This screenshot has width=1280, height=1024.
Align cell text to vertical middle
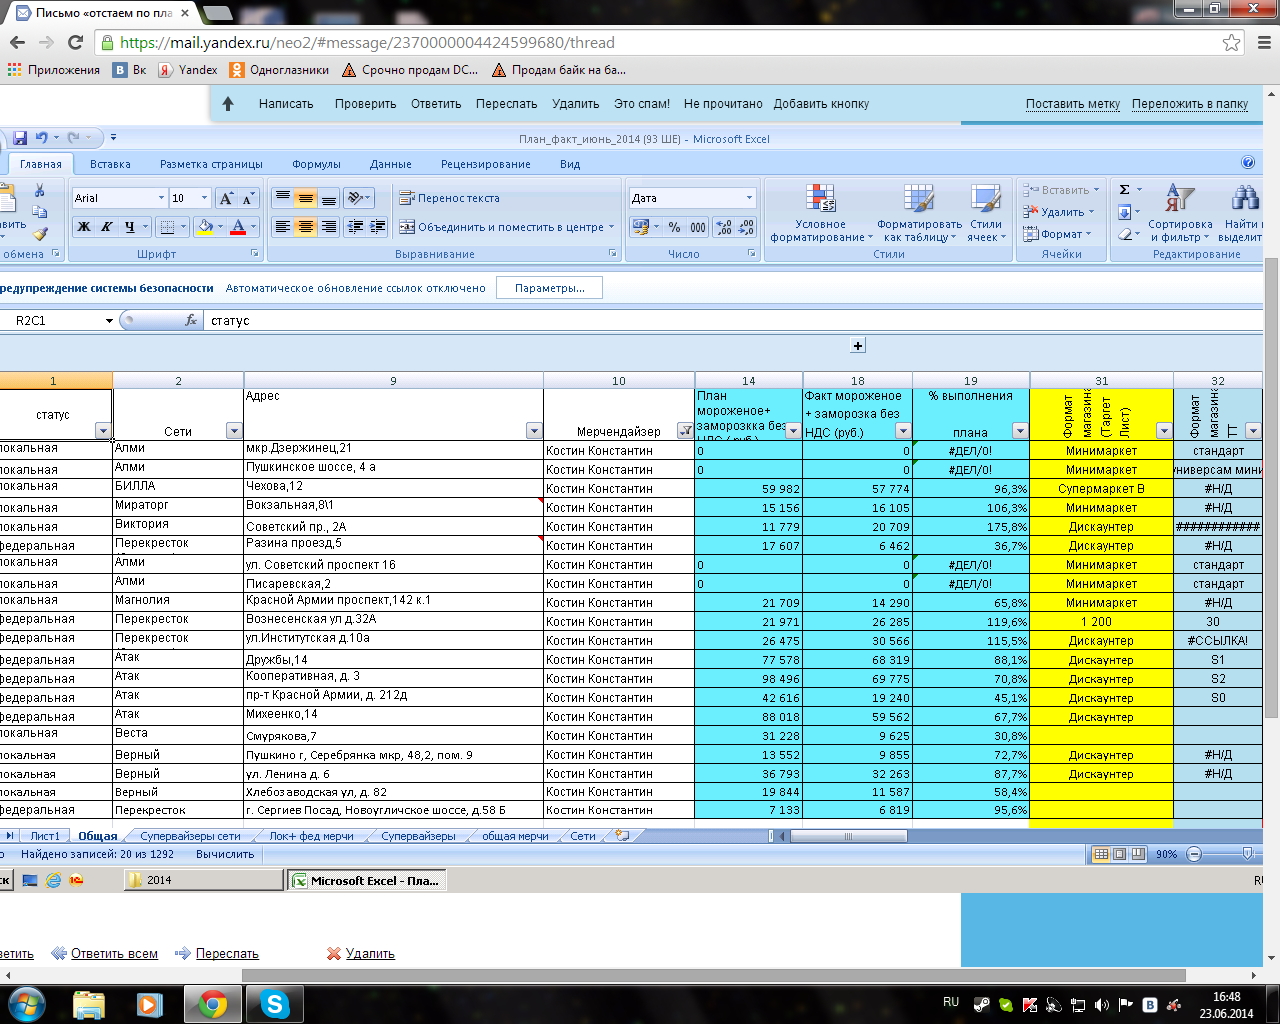[x=306, y=198]
